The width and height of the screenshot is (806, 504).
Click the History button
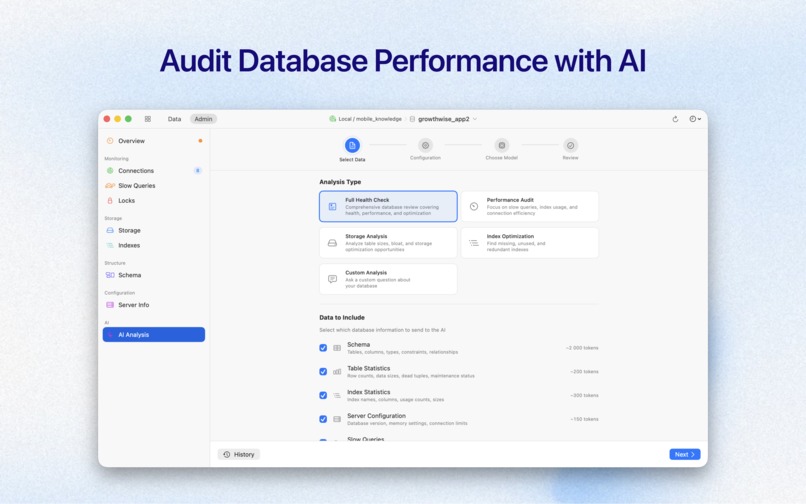pyautogui.click(x=239, y=455)
